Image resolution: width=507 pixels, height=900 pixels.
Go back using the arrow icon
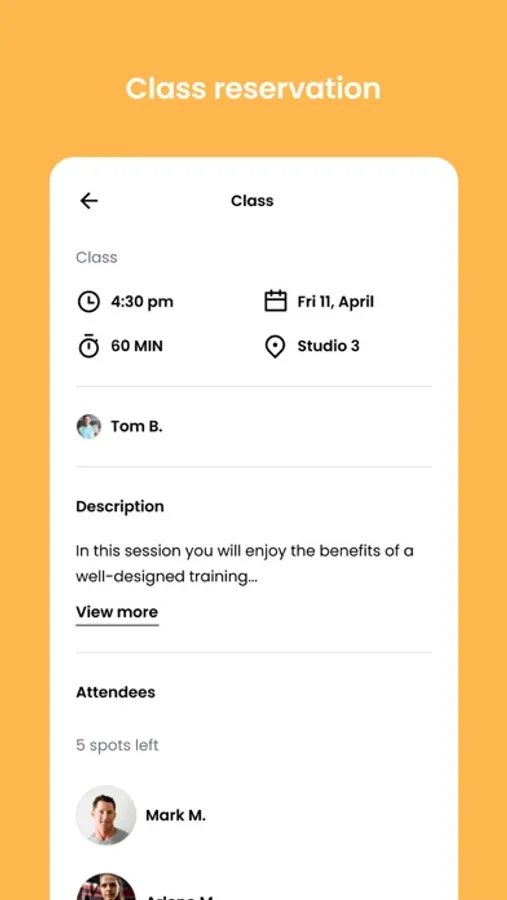[x=89, y=201]
